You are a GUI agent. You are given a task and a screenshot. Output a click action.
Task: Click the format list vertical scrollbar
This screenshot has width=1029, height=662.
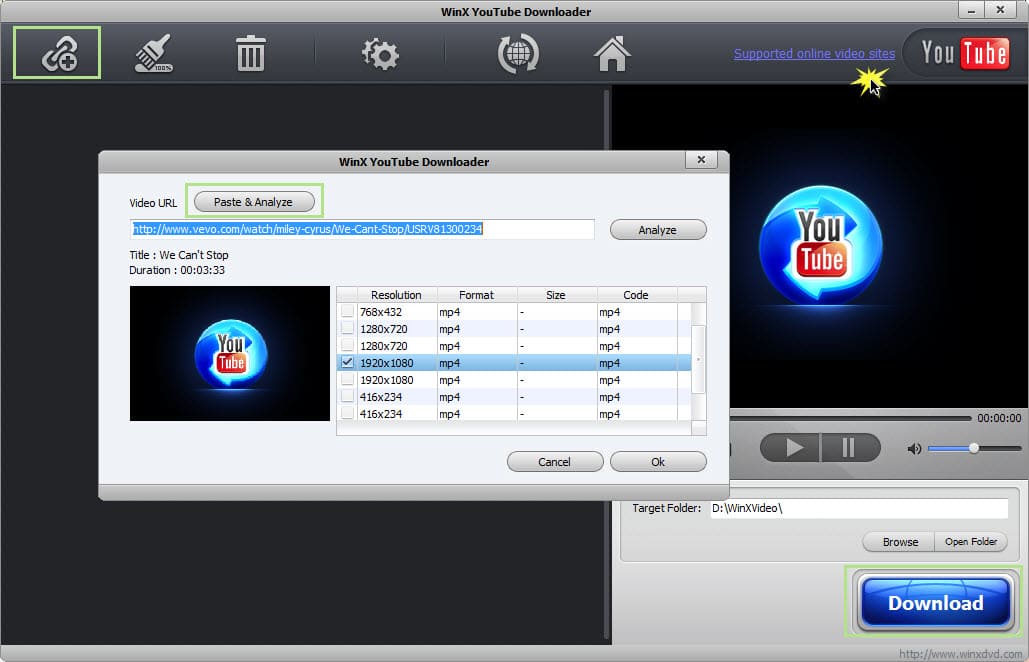(698, 360)
